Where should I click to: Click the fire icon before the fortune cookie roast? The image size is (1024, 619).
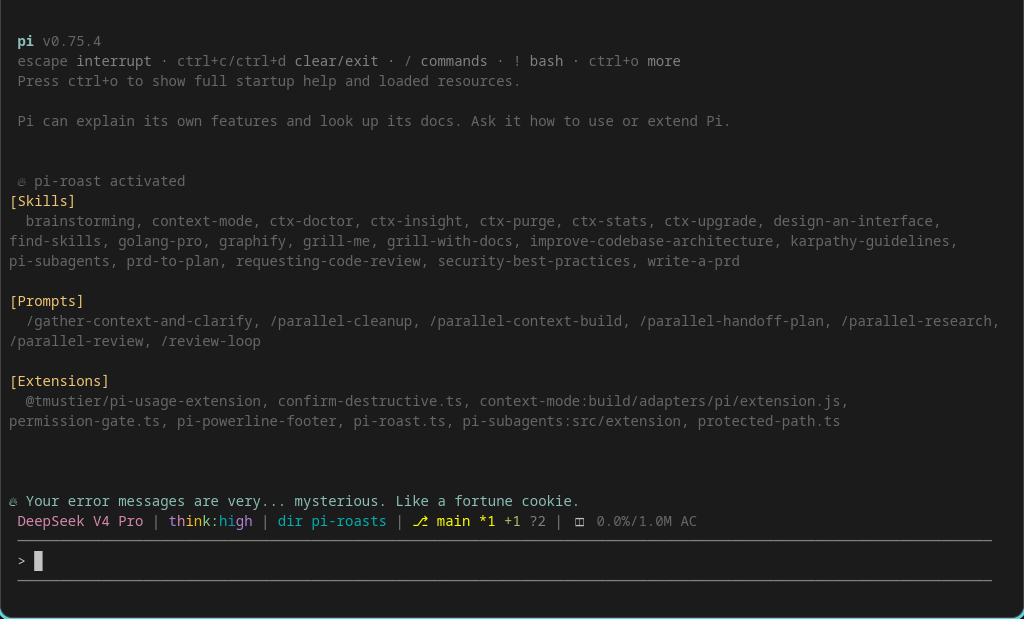click(x=13, y=502)
